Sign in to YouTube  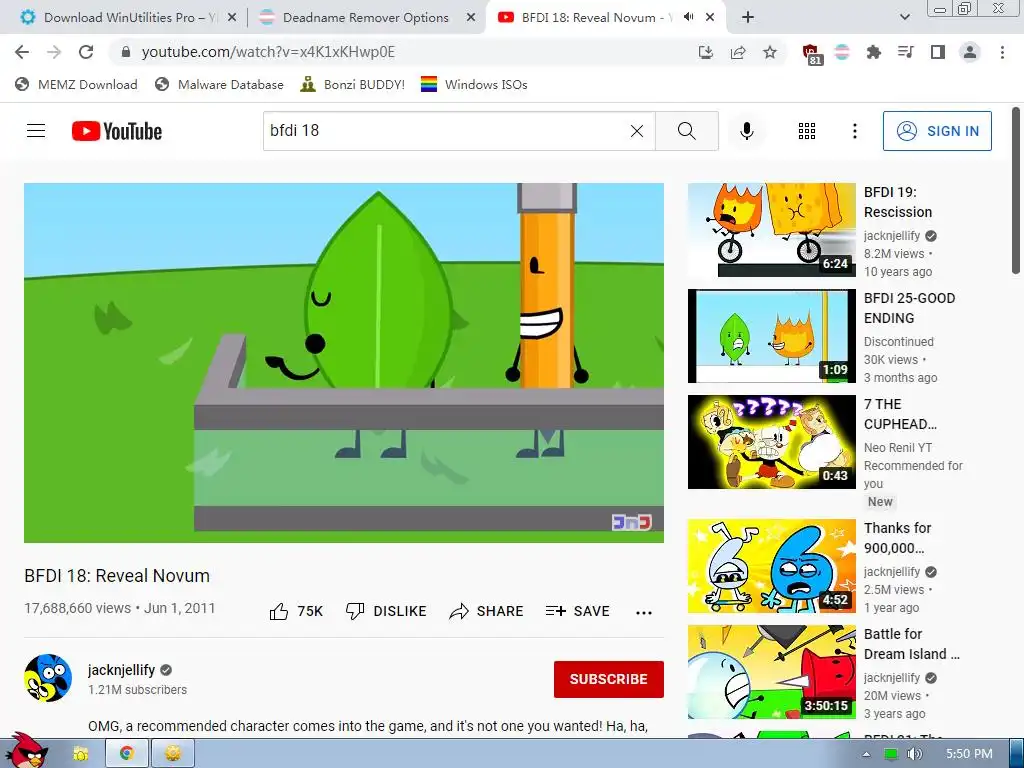[x=937, y=131]
